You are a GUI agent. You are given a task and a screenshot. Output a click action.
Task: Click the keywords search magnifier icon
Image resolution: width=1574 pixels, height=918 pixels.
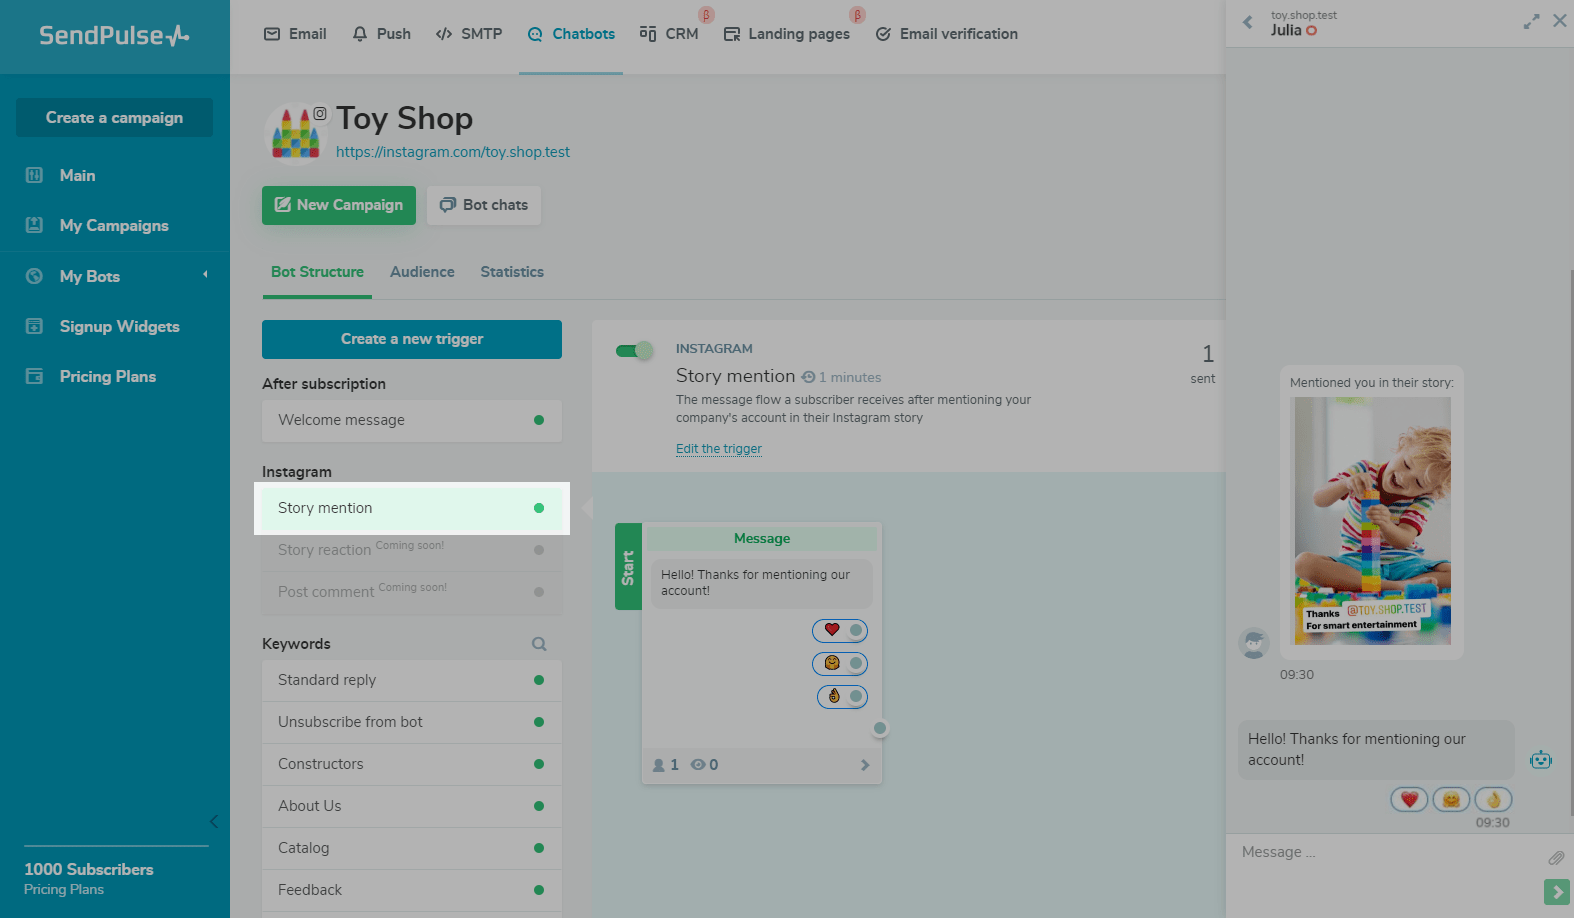539,644
